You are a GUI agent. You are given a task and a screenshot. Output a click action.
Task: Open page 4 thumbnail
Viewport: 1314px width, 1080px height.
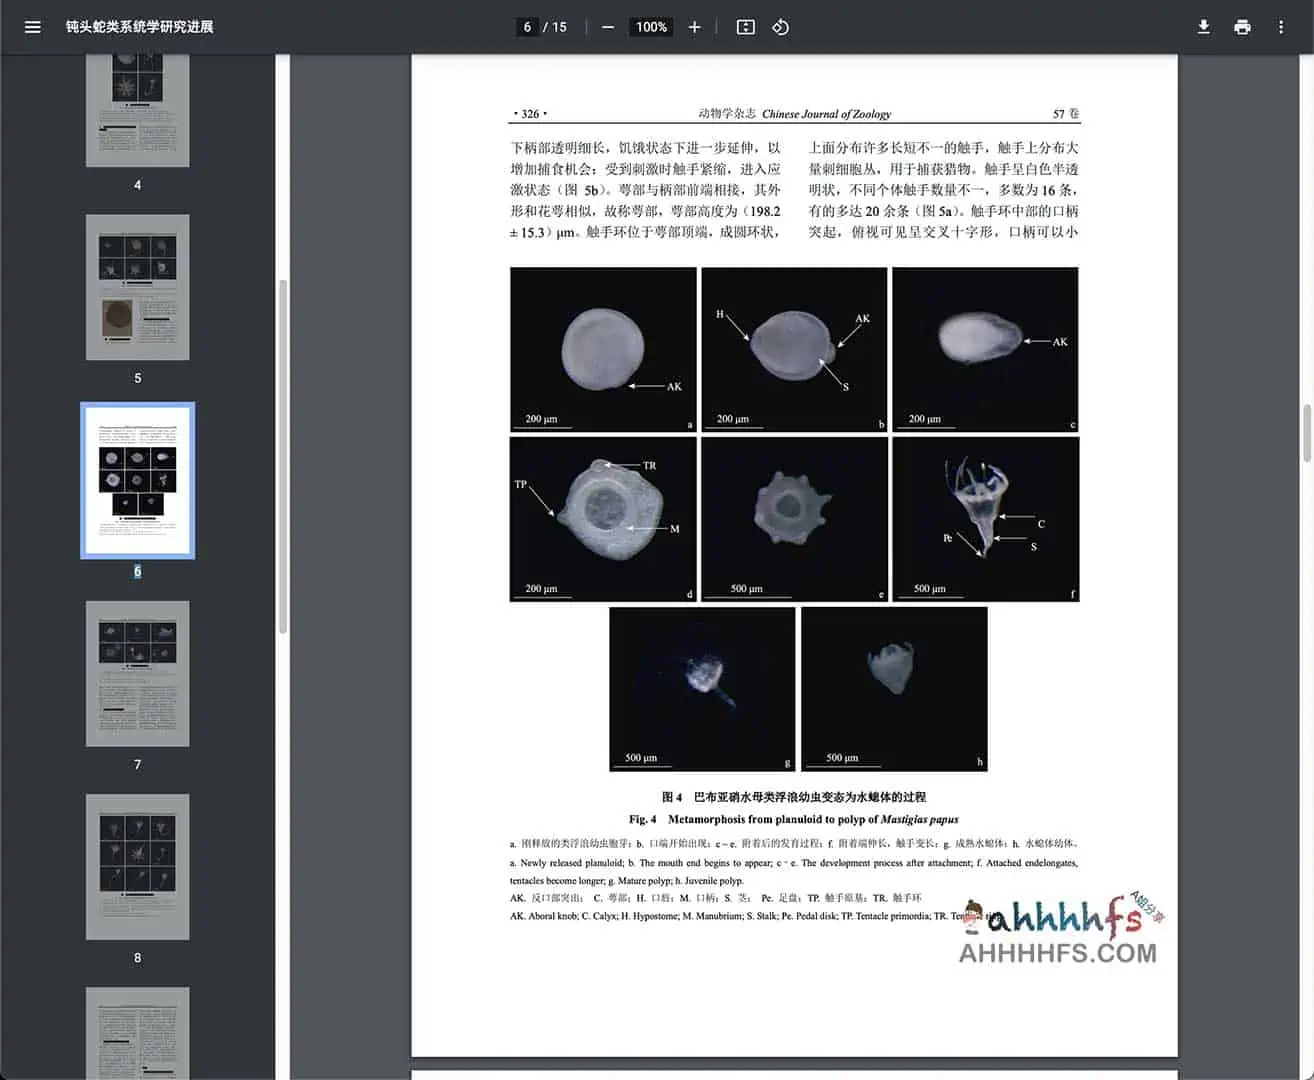coord(137,110)
